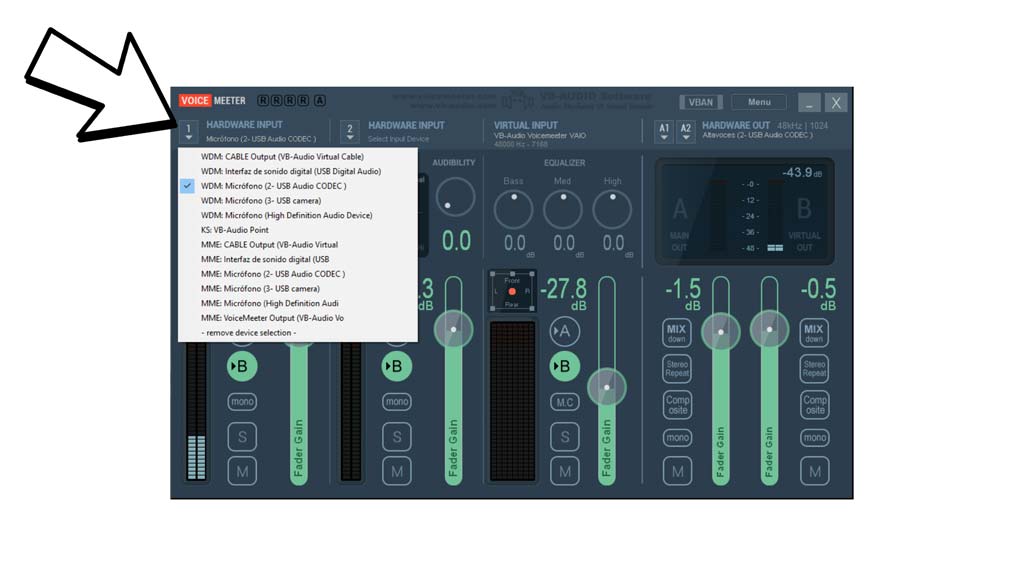Toggle mono on Hardware Input 2 strip
The image size is (1024, 576).
397,402
